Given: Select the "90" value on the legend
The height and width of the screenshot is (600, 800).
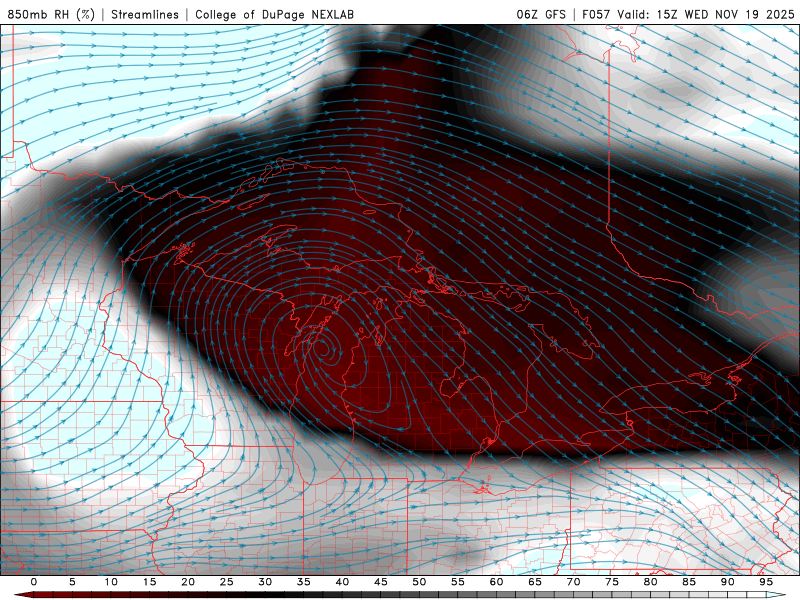Looking at the screenshot, I should [x=727, y=582].
